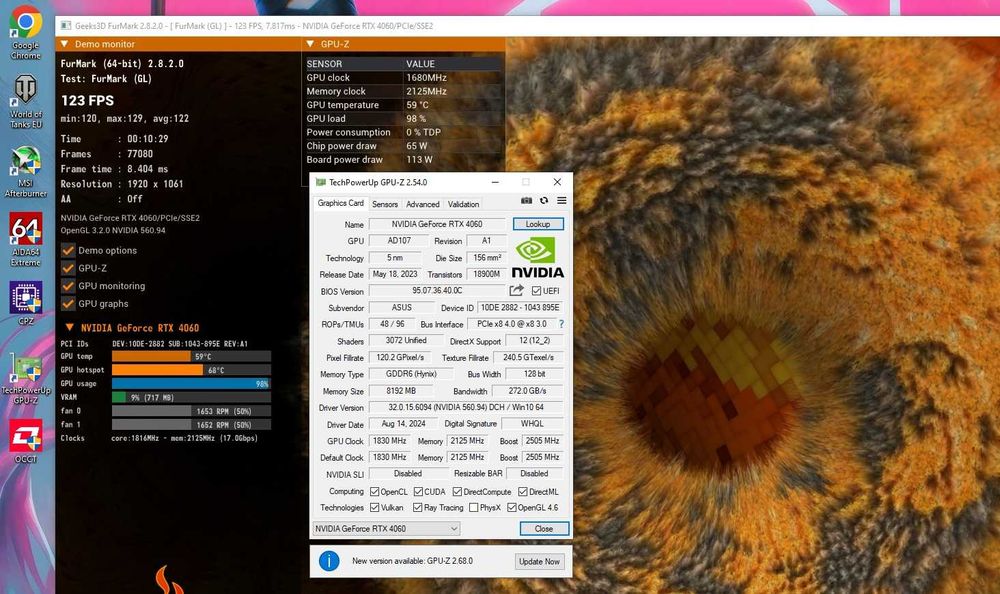Toggle GPU graphs checkbox
The height and width of the screenshot is (594, 1000).
(68, 304)
